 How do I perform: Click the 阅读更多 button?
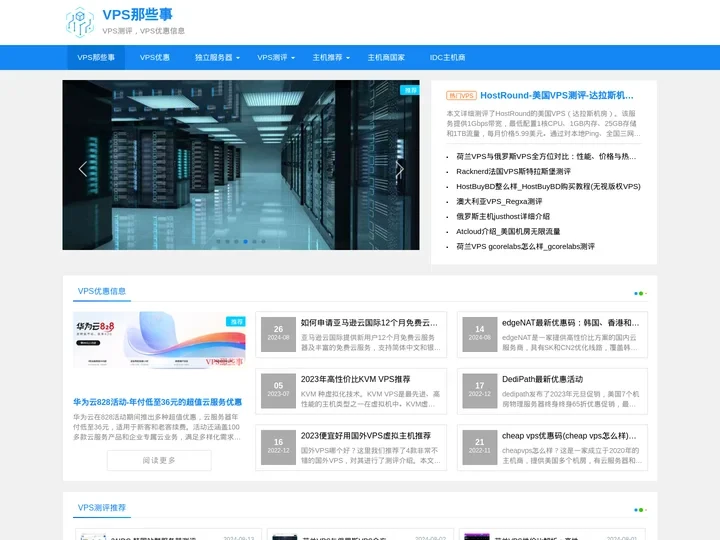159,460
